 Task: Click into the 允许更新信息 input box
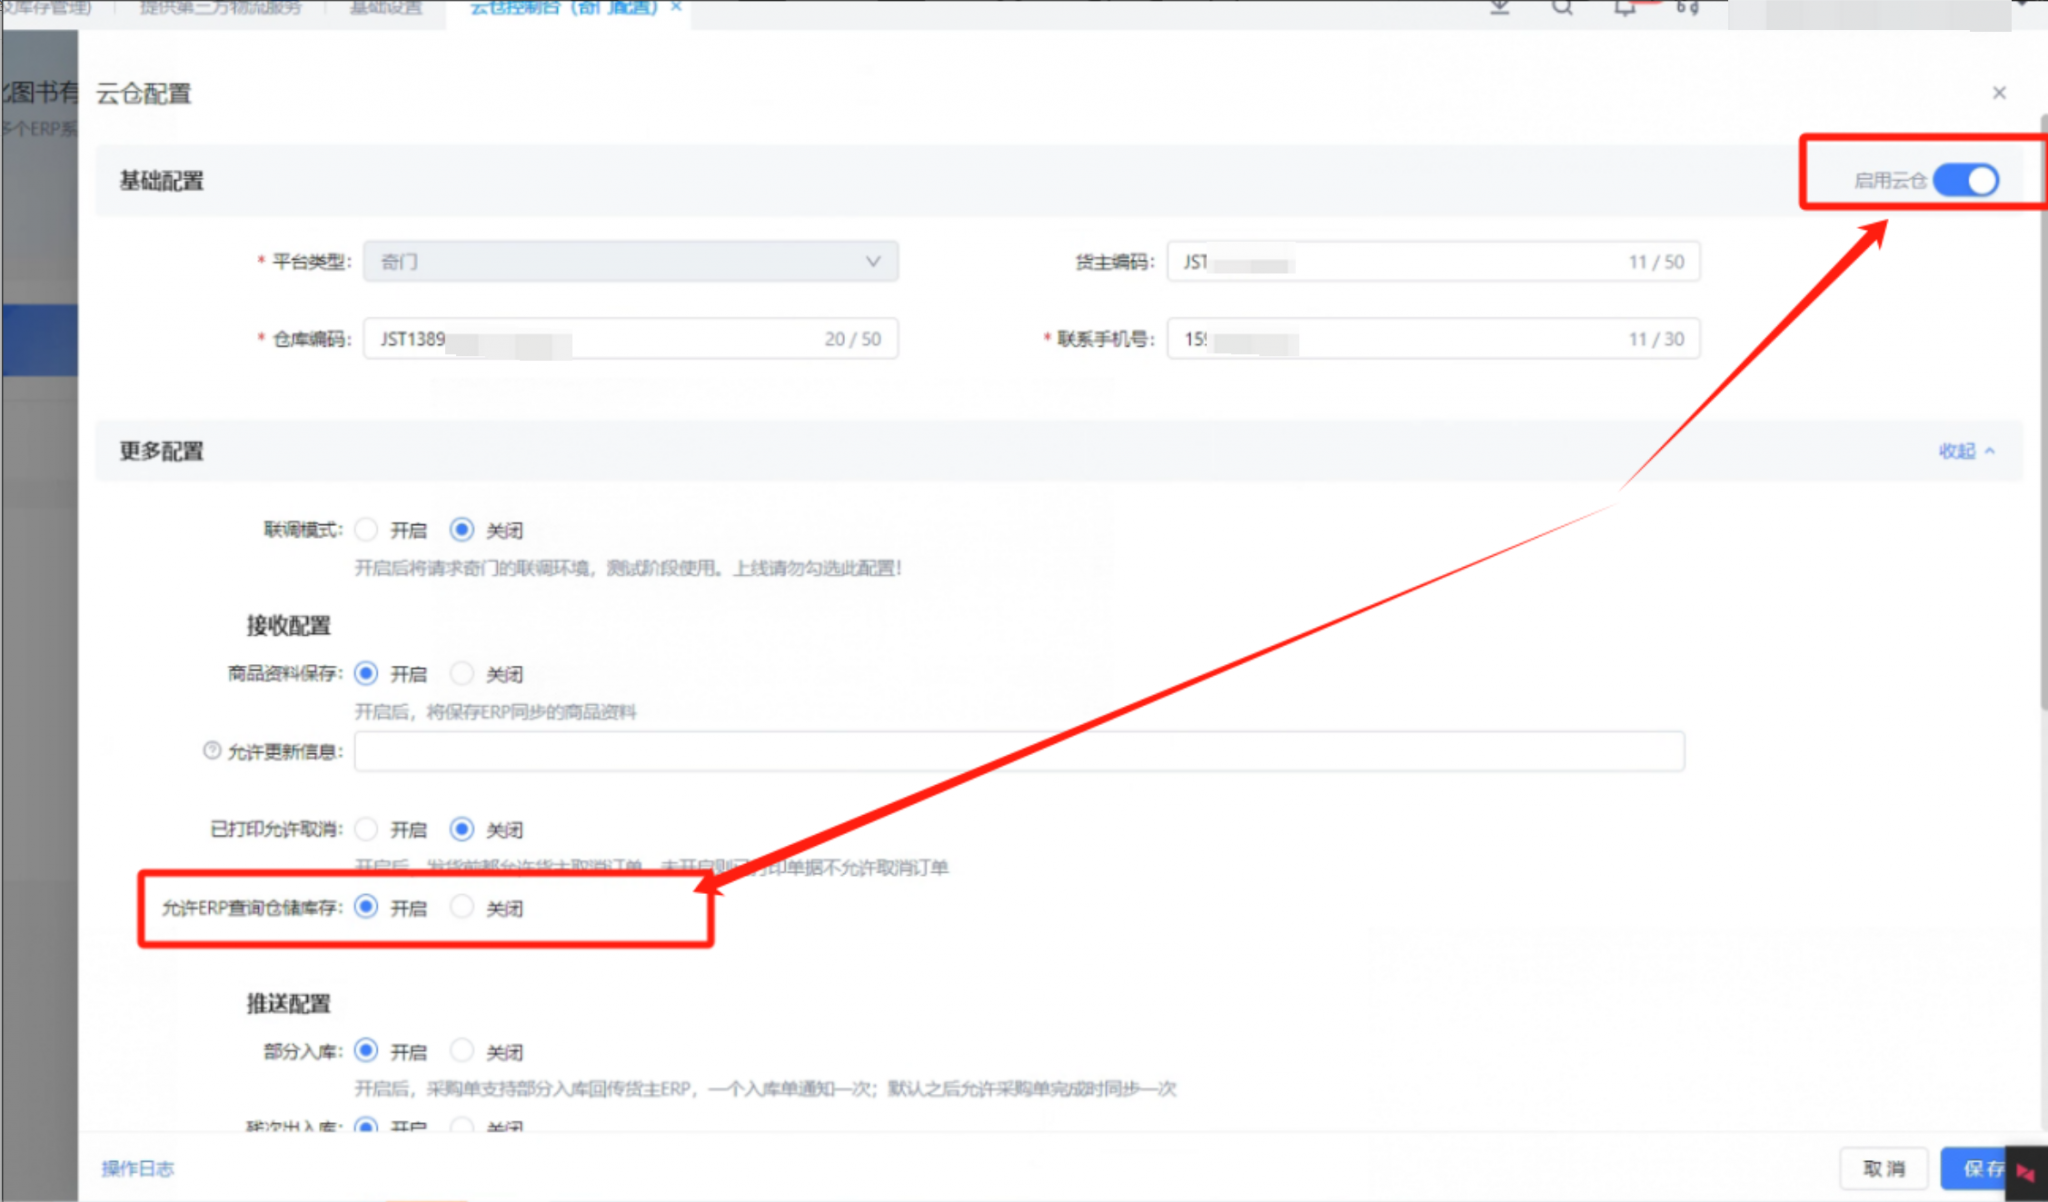[x=1019, y=751]
